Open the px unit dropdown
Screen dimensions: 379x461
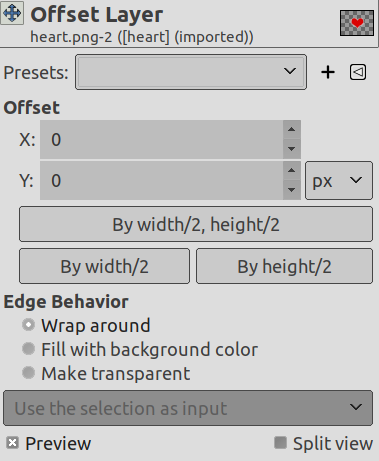339,180
